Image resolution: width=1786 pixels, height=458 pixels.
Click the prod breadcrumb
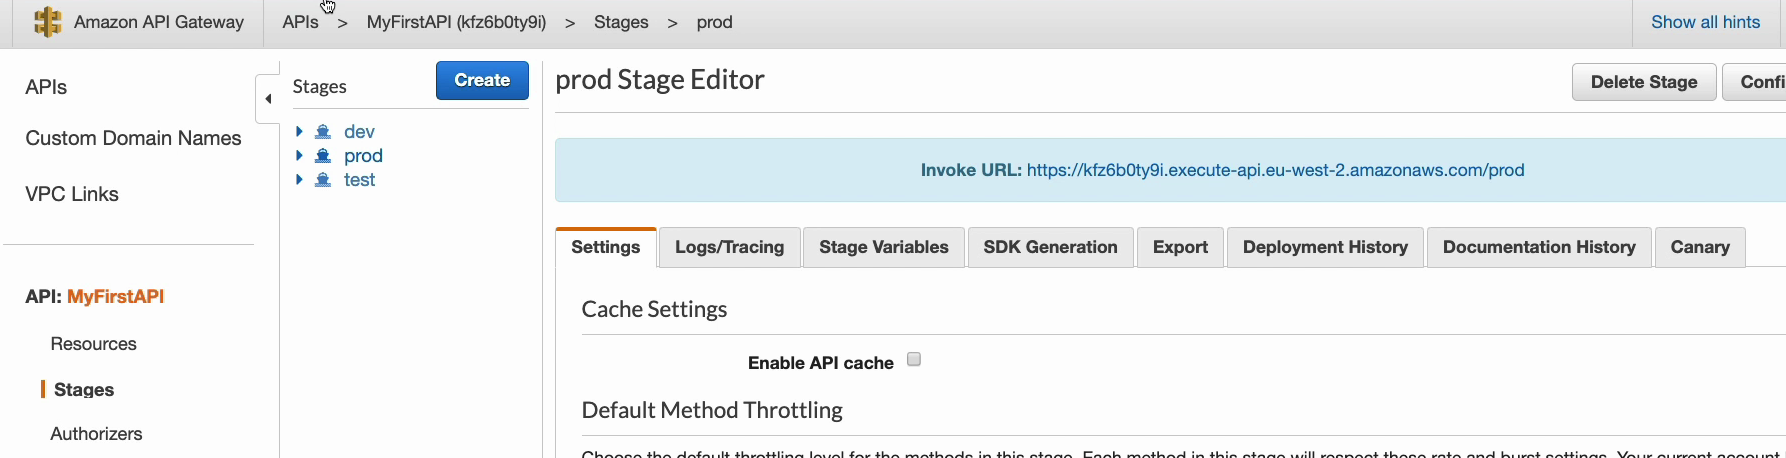715,22
